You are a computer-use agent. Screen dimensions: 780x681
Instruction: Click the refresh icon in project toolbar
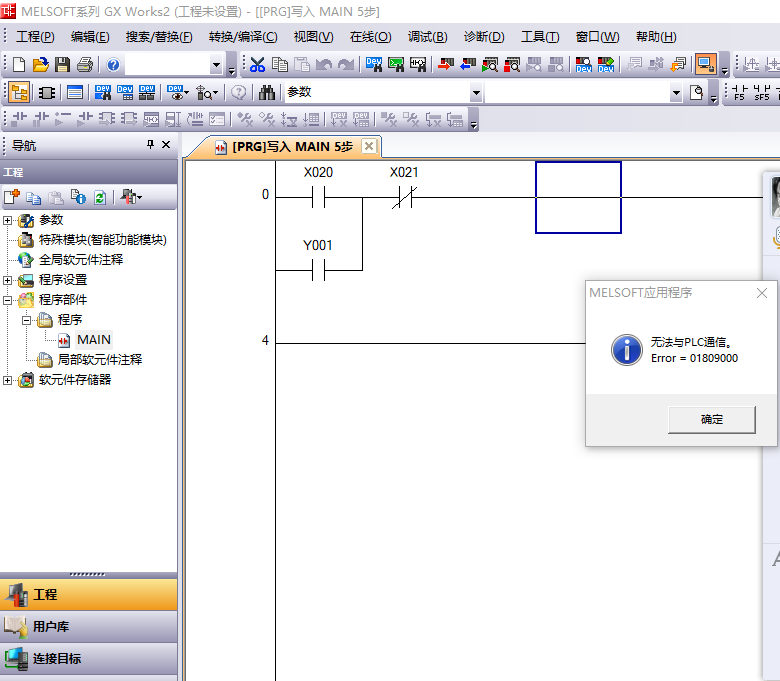pyautogui.click(x=100, y=197)
